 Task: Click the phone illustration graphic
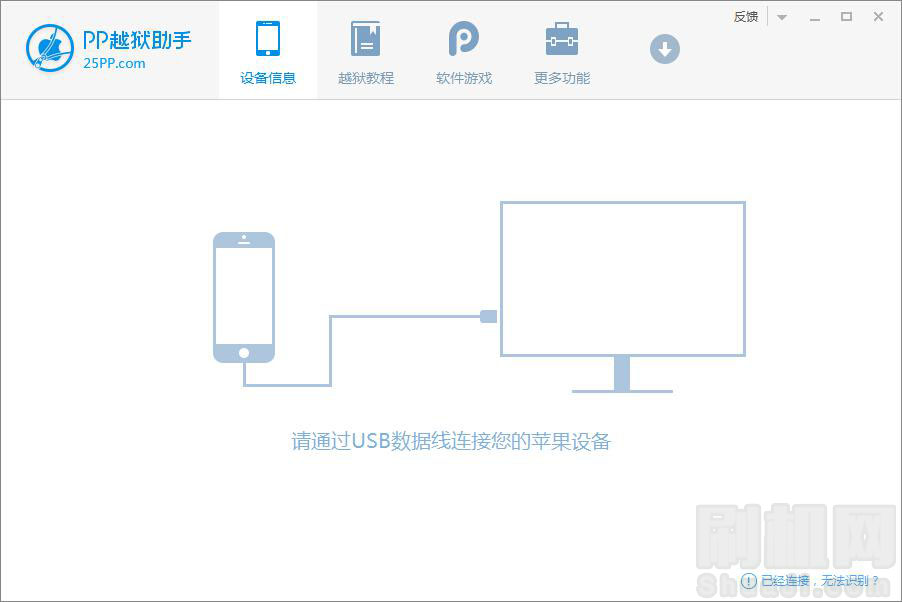[x=244, y=298]
